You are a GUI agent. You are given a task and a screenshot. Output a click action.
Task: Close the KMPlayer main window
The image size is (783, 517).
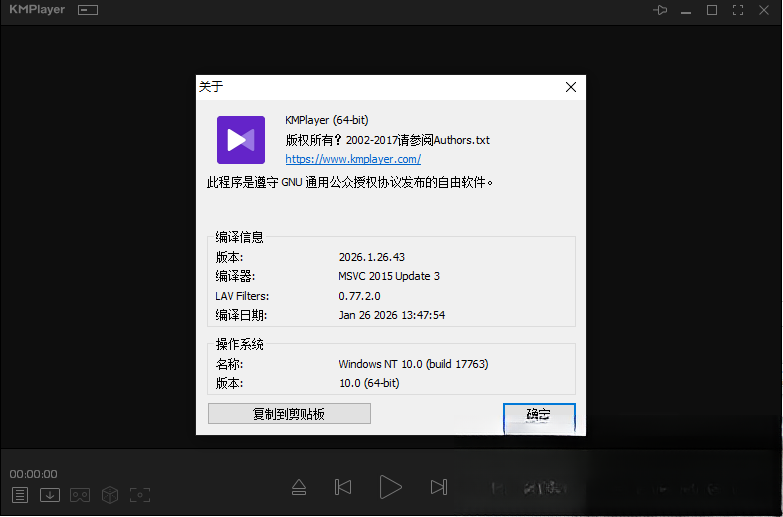tap(764, 10)
